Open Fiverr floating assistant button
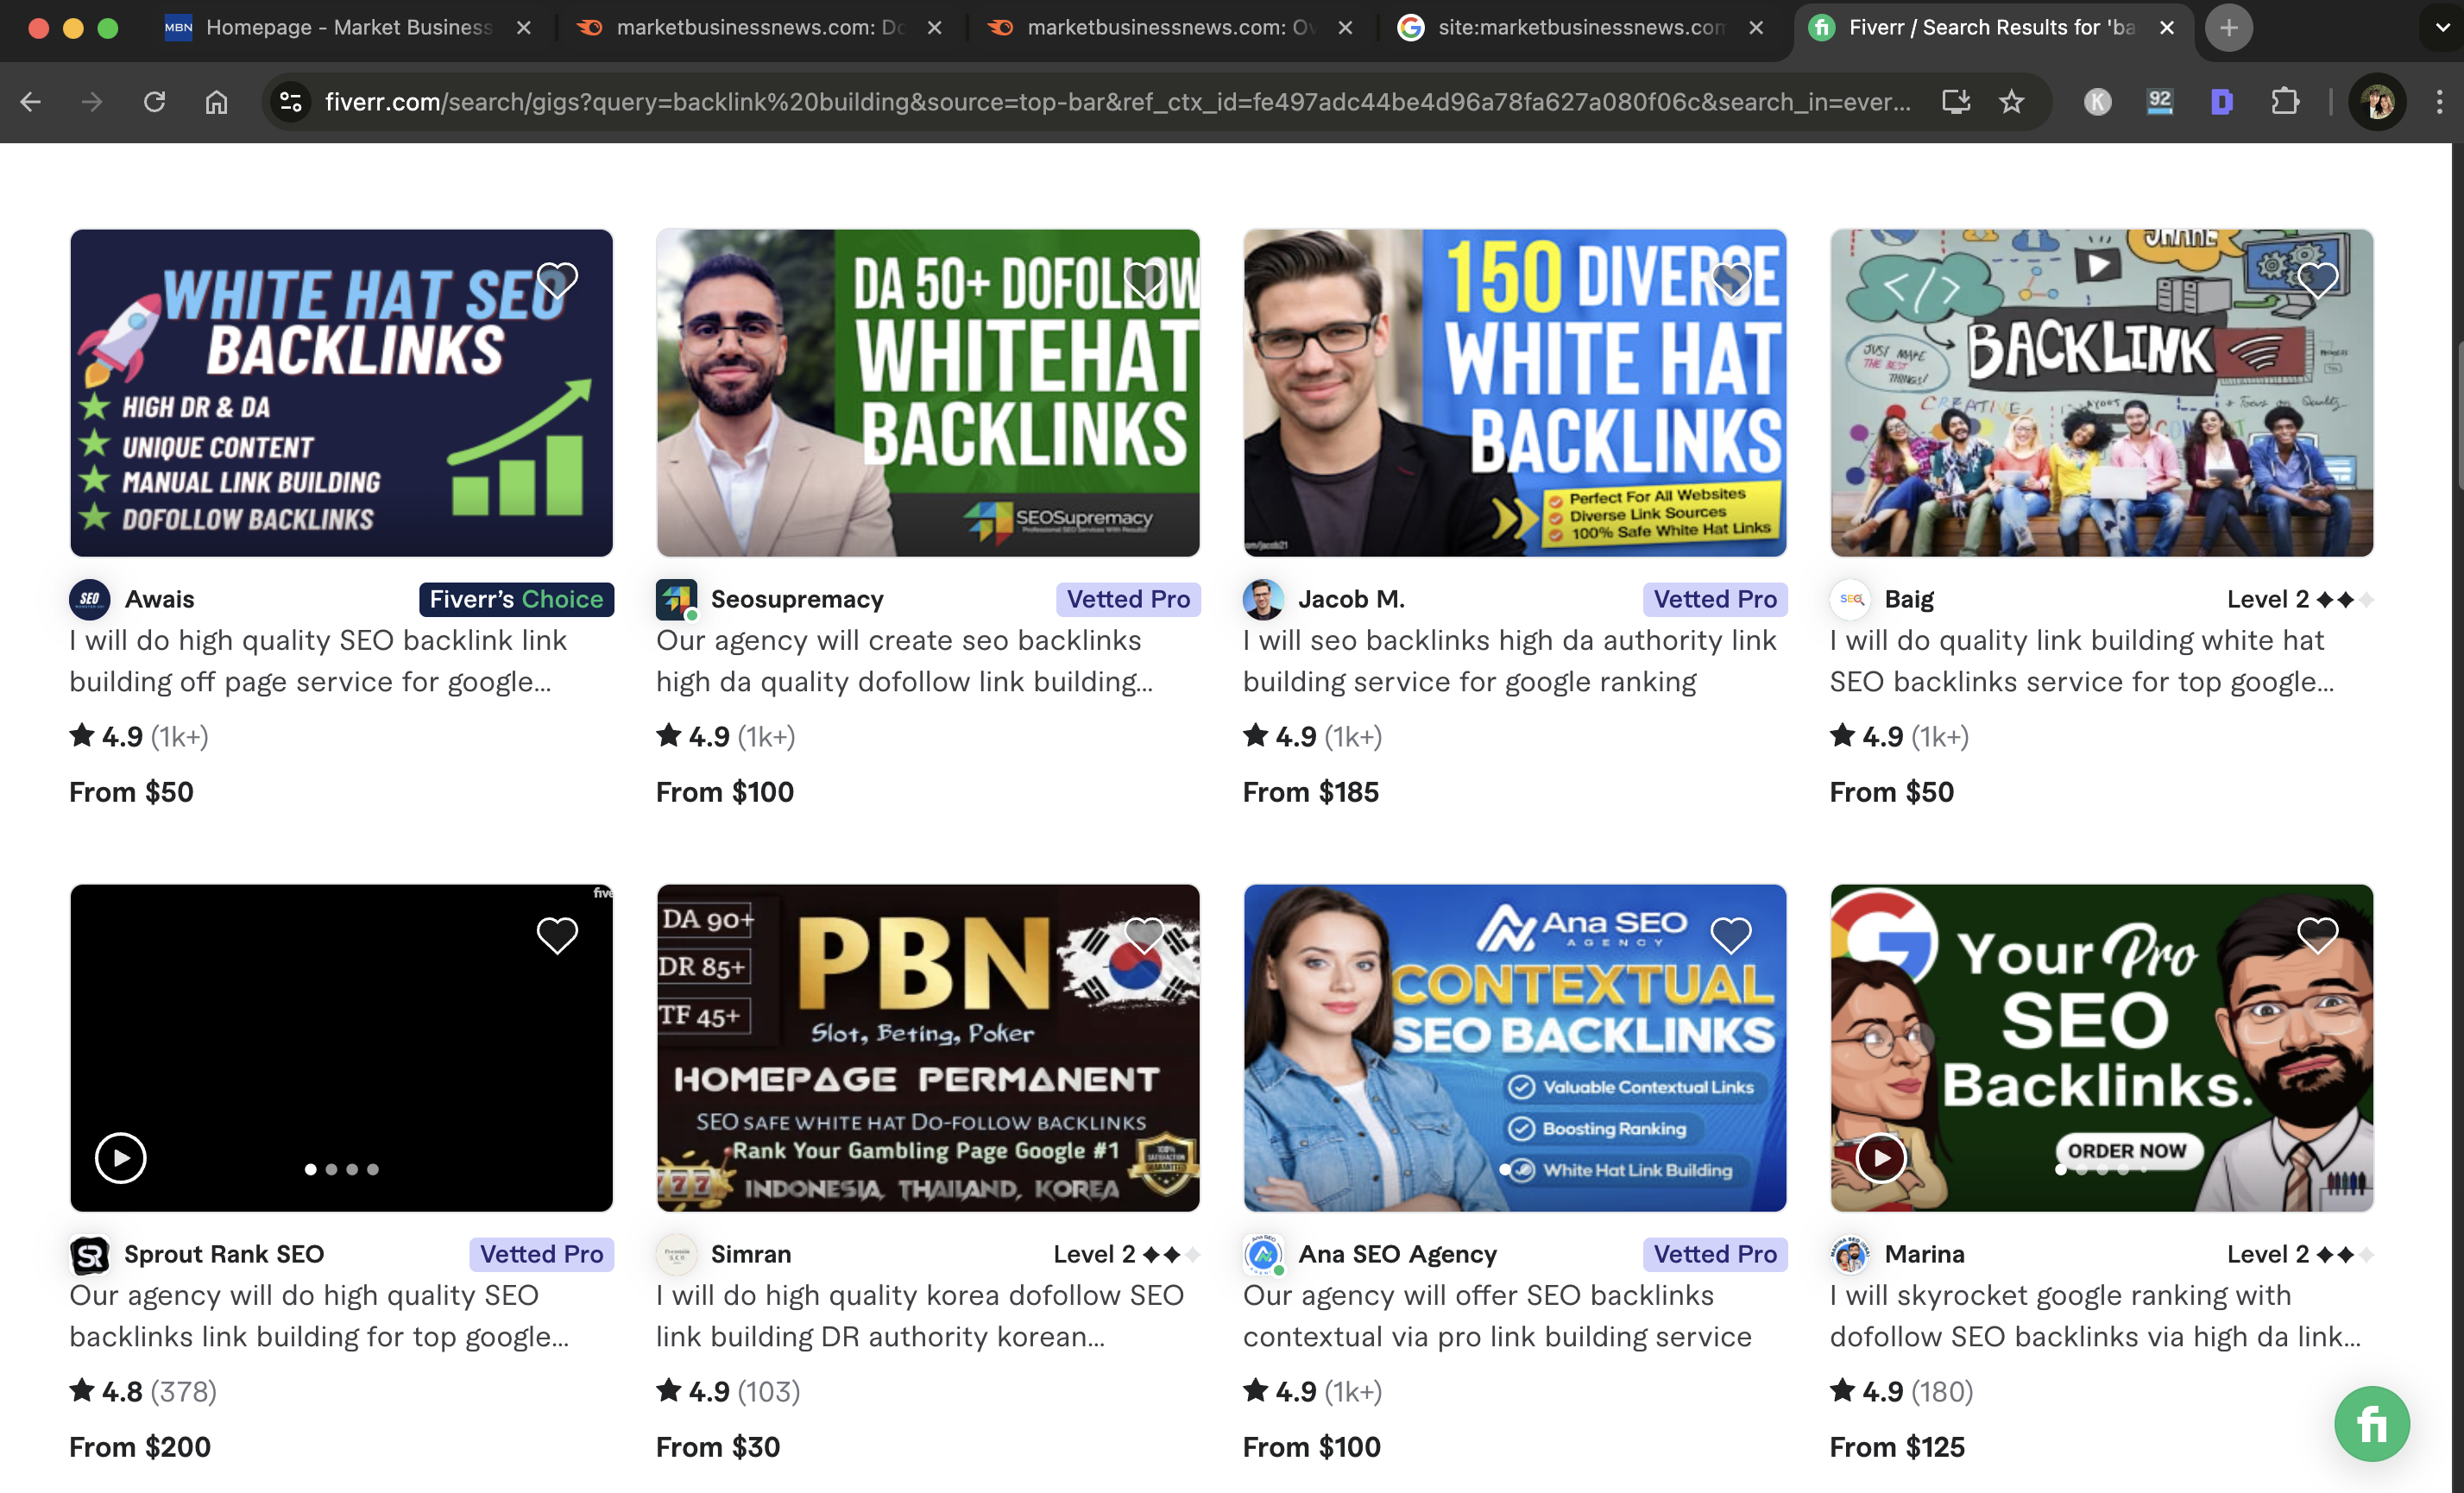Viewport: 2464px width, 1493px height. pyautogui.click(x=2372, y=1423)
